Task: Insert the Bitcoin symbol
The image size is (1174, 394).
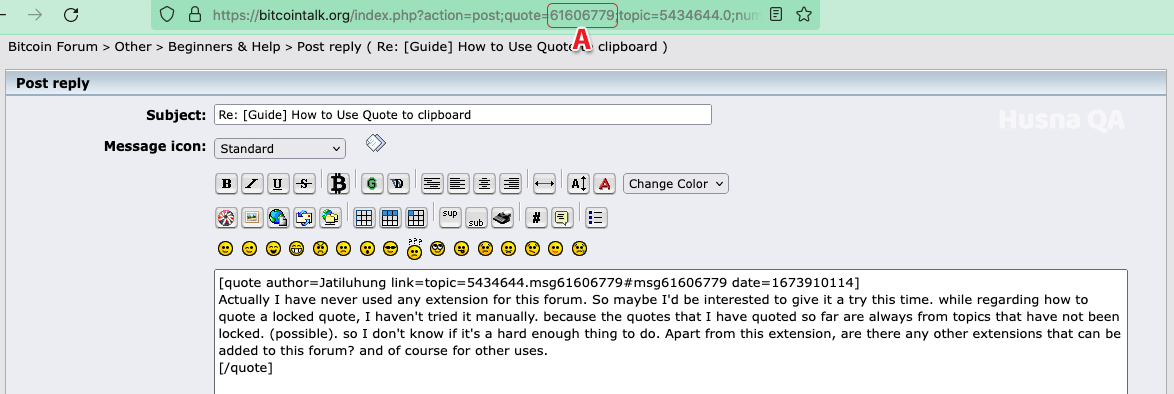Action: [x=339, y=184]
